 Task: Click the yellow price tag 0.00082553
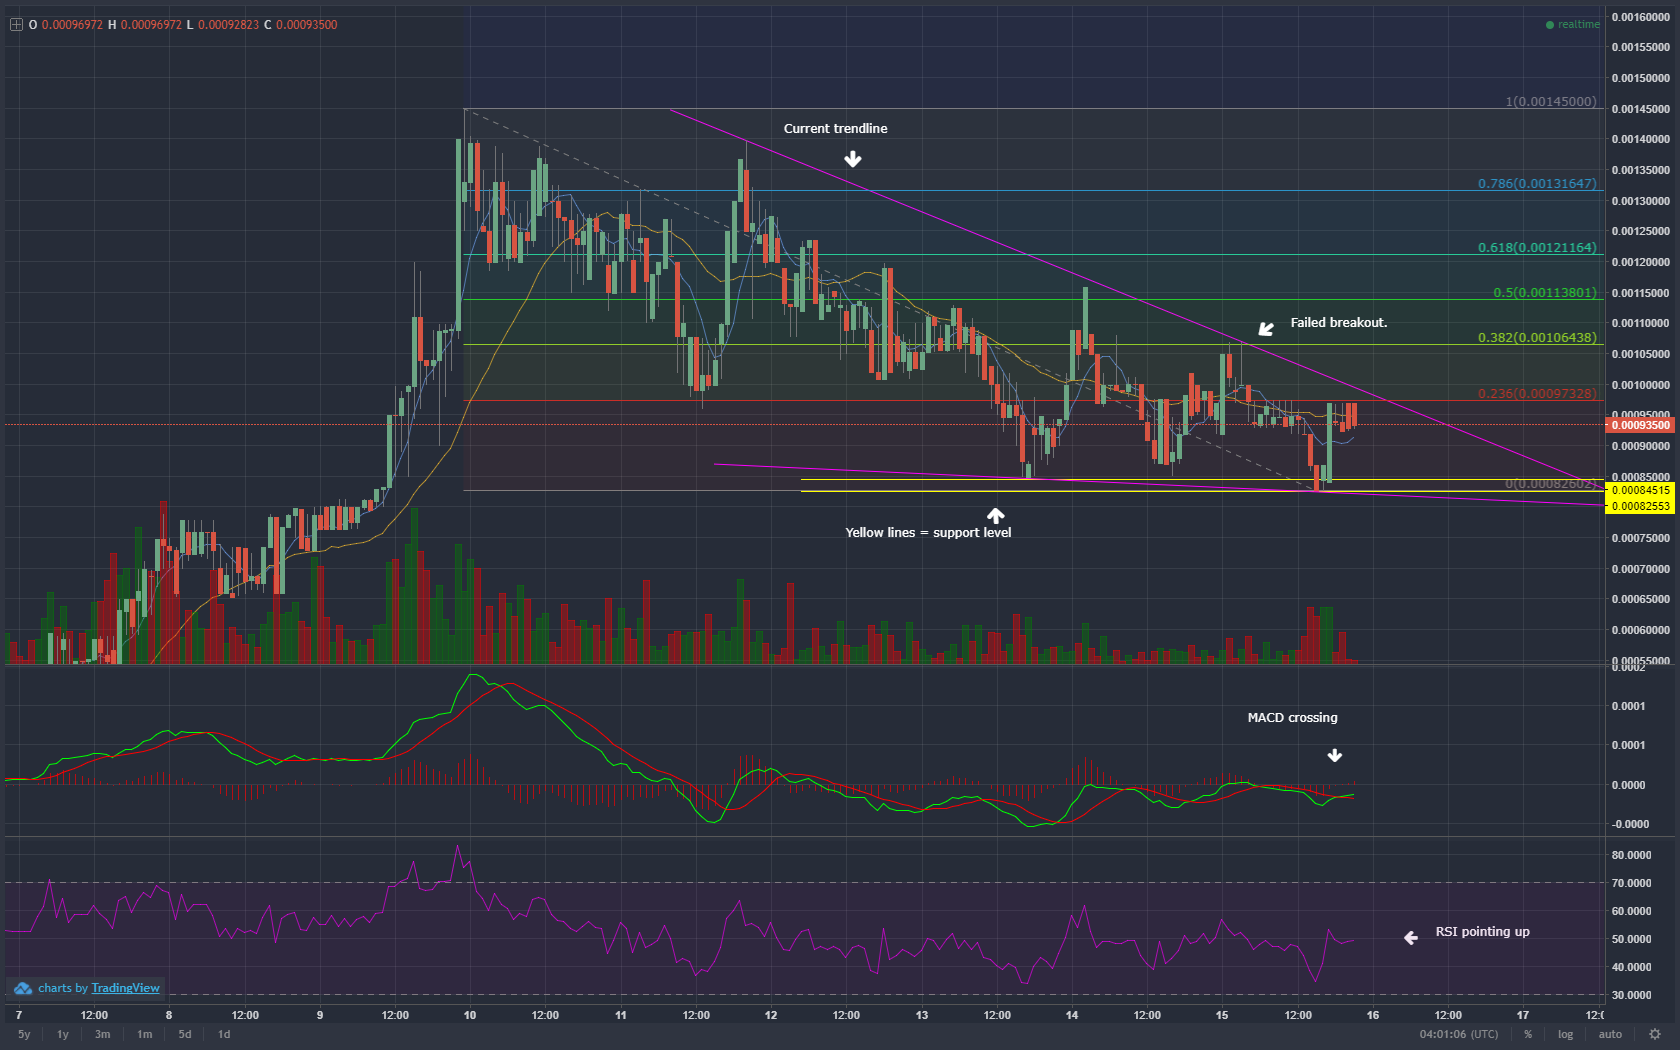[1640, 506]
